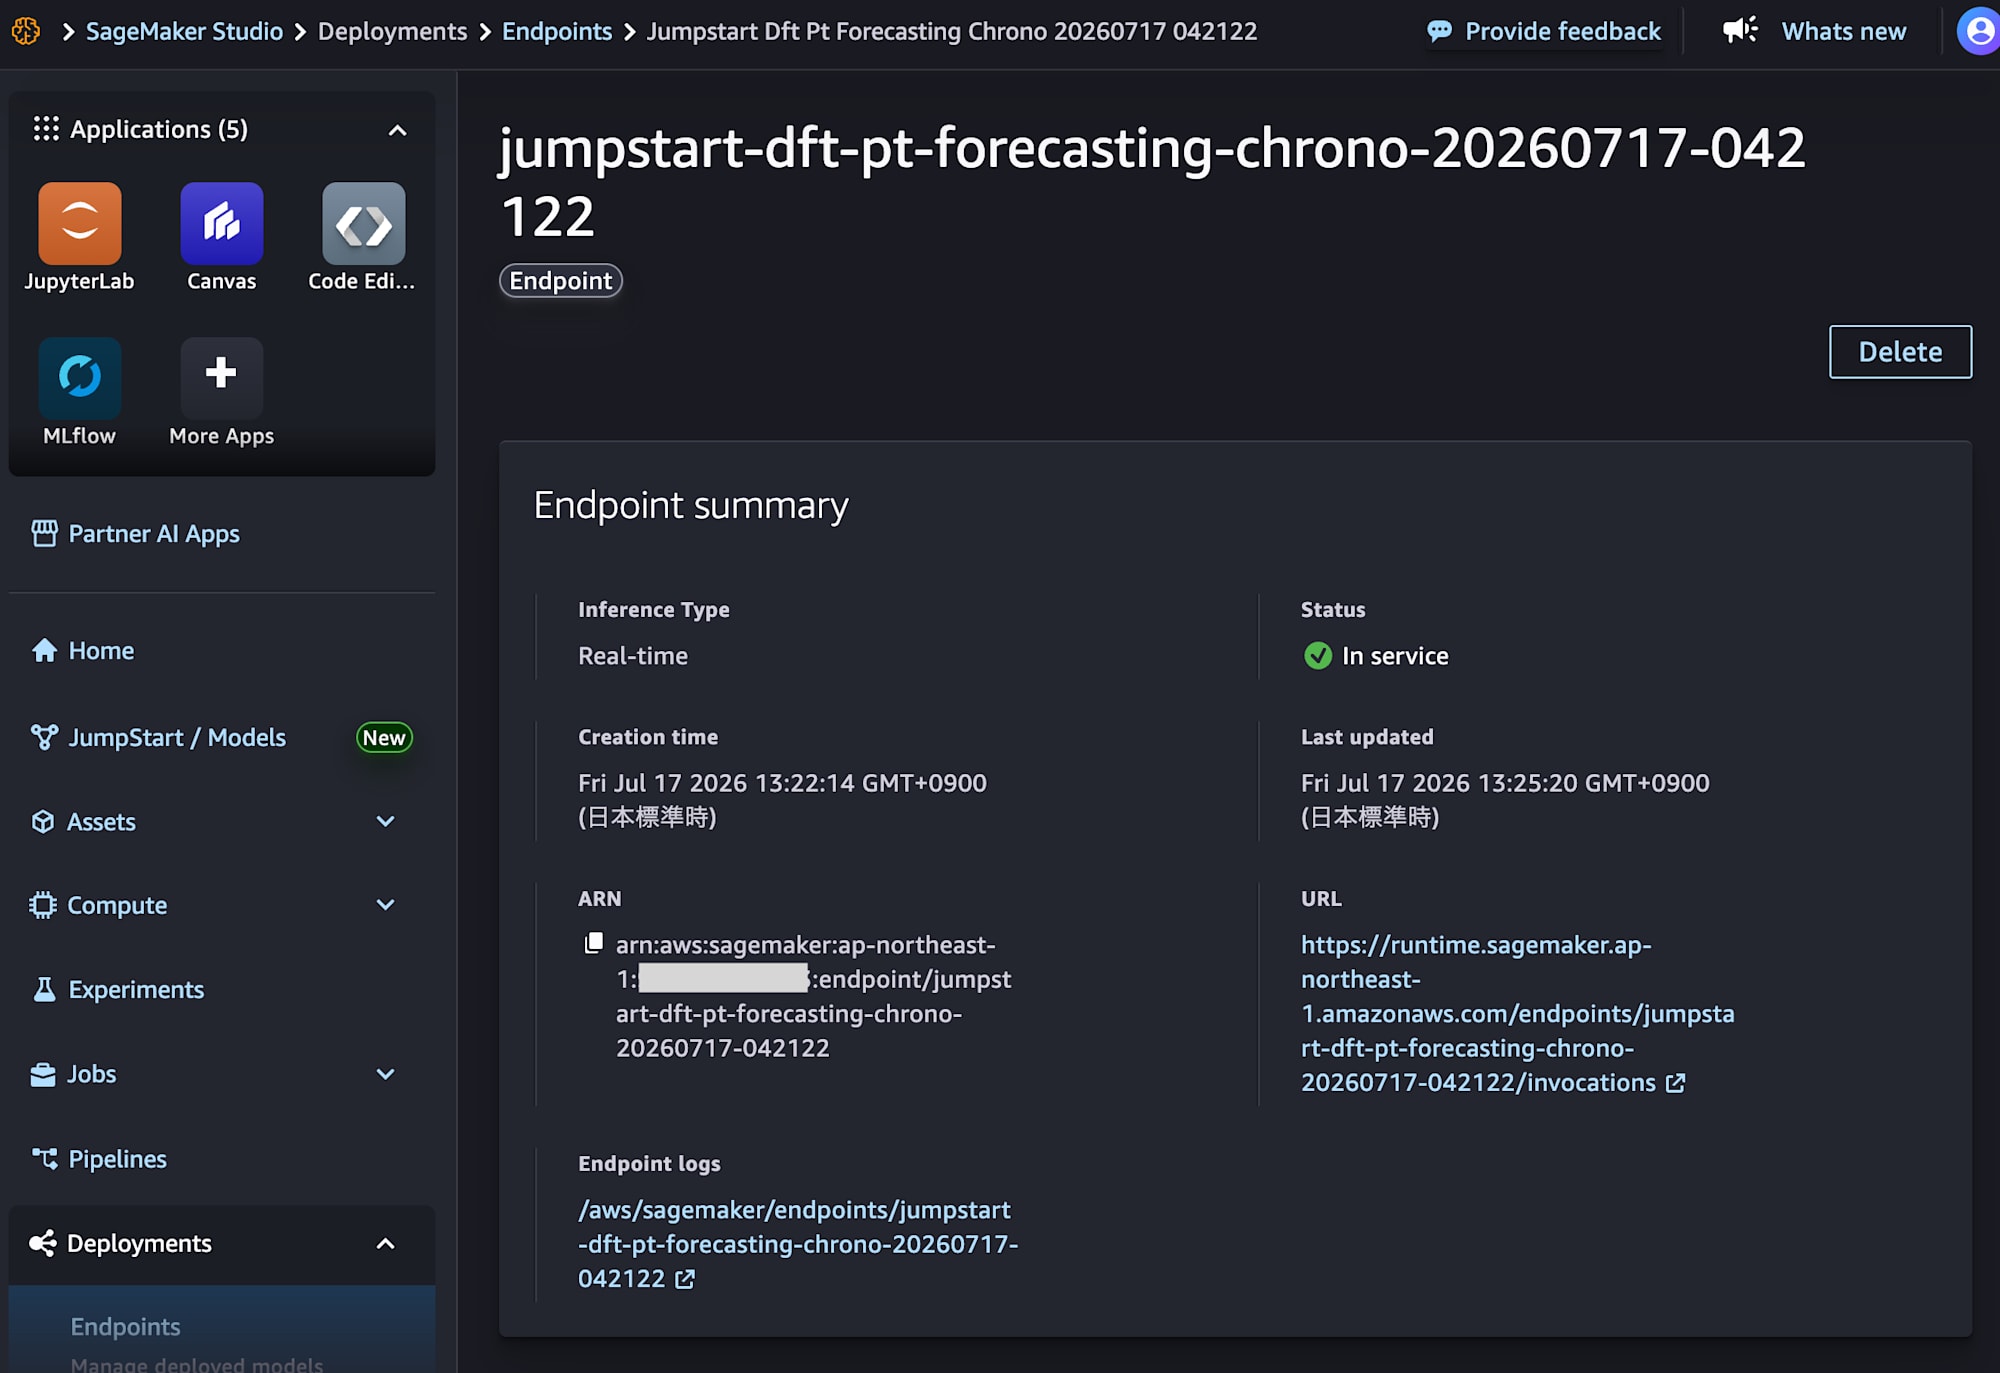
Task: Collapse the Deployments section
Action: point(385,1244)
